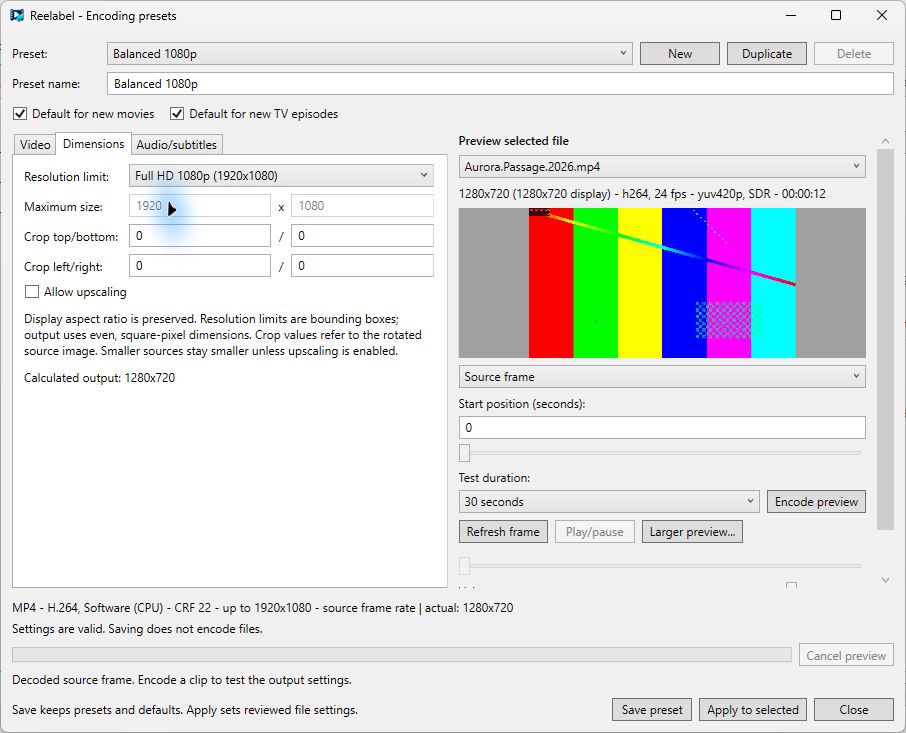Open the Test duration dropdown
Viewport: 906px width, 733px height.
608,501
